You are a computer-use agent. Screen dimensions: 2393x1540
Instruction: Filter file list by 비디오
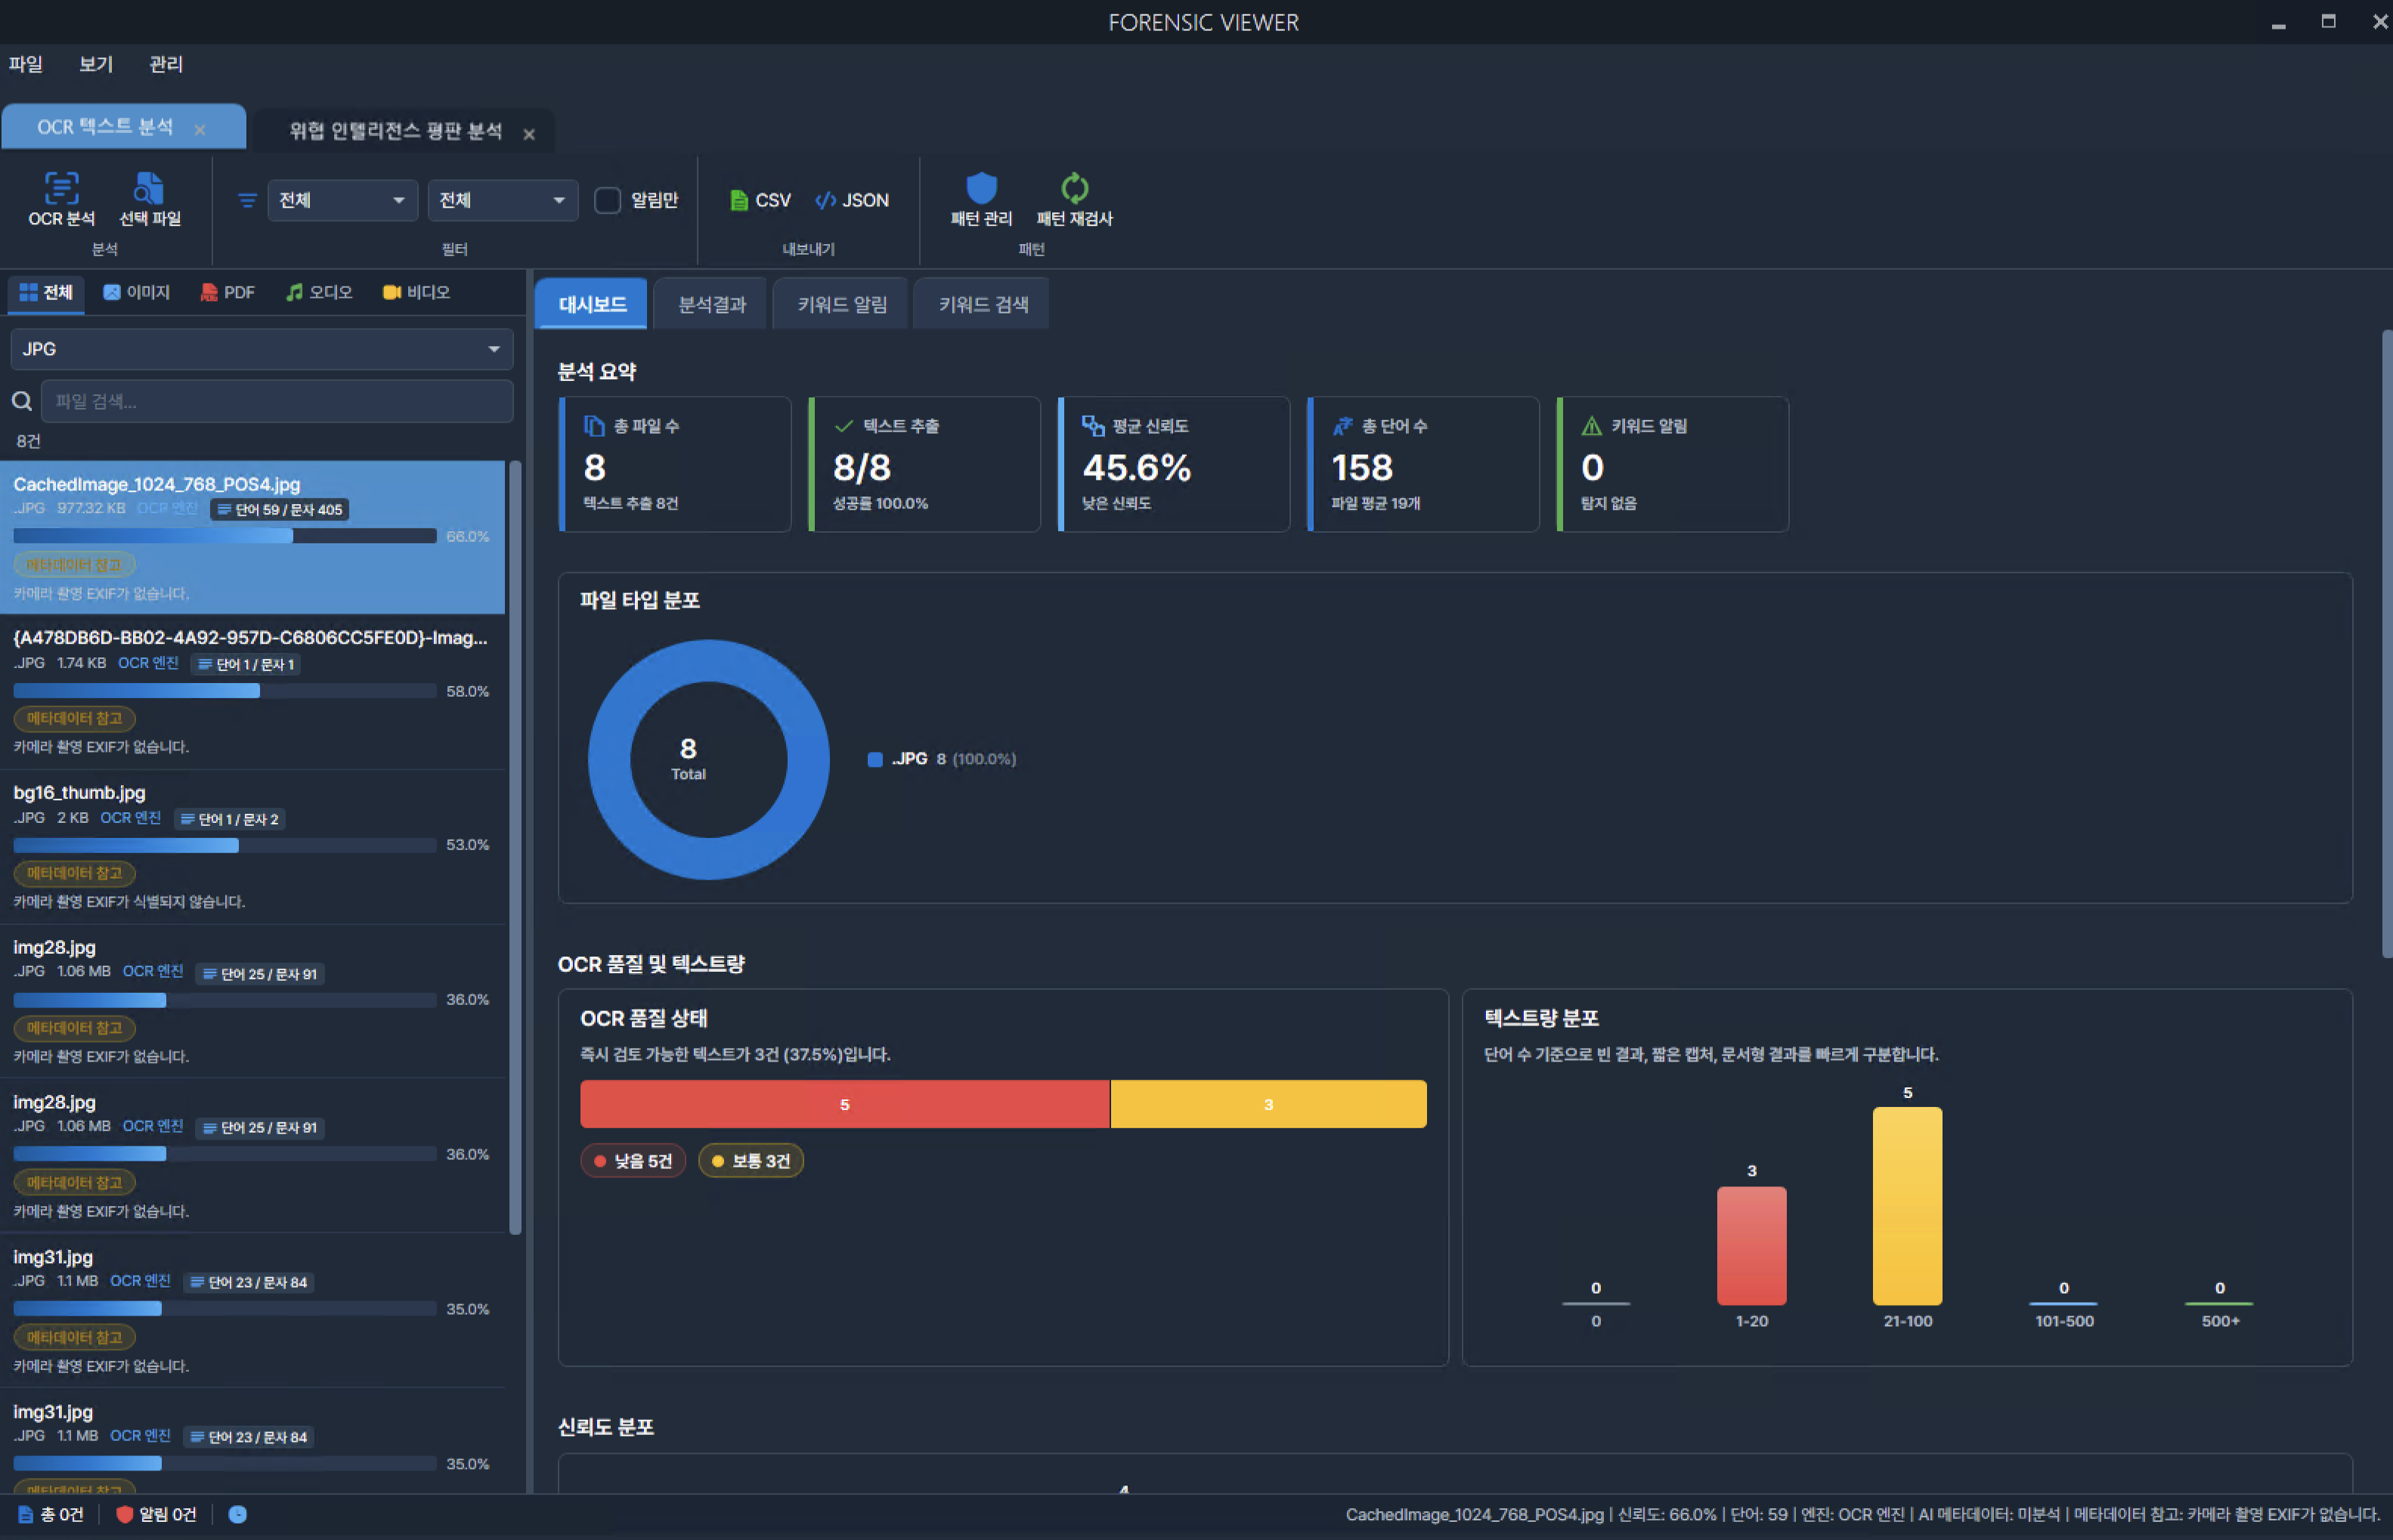[x=416, y=292]
